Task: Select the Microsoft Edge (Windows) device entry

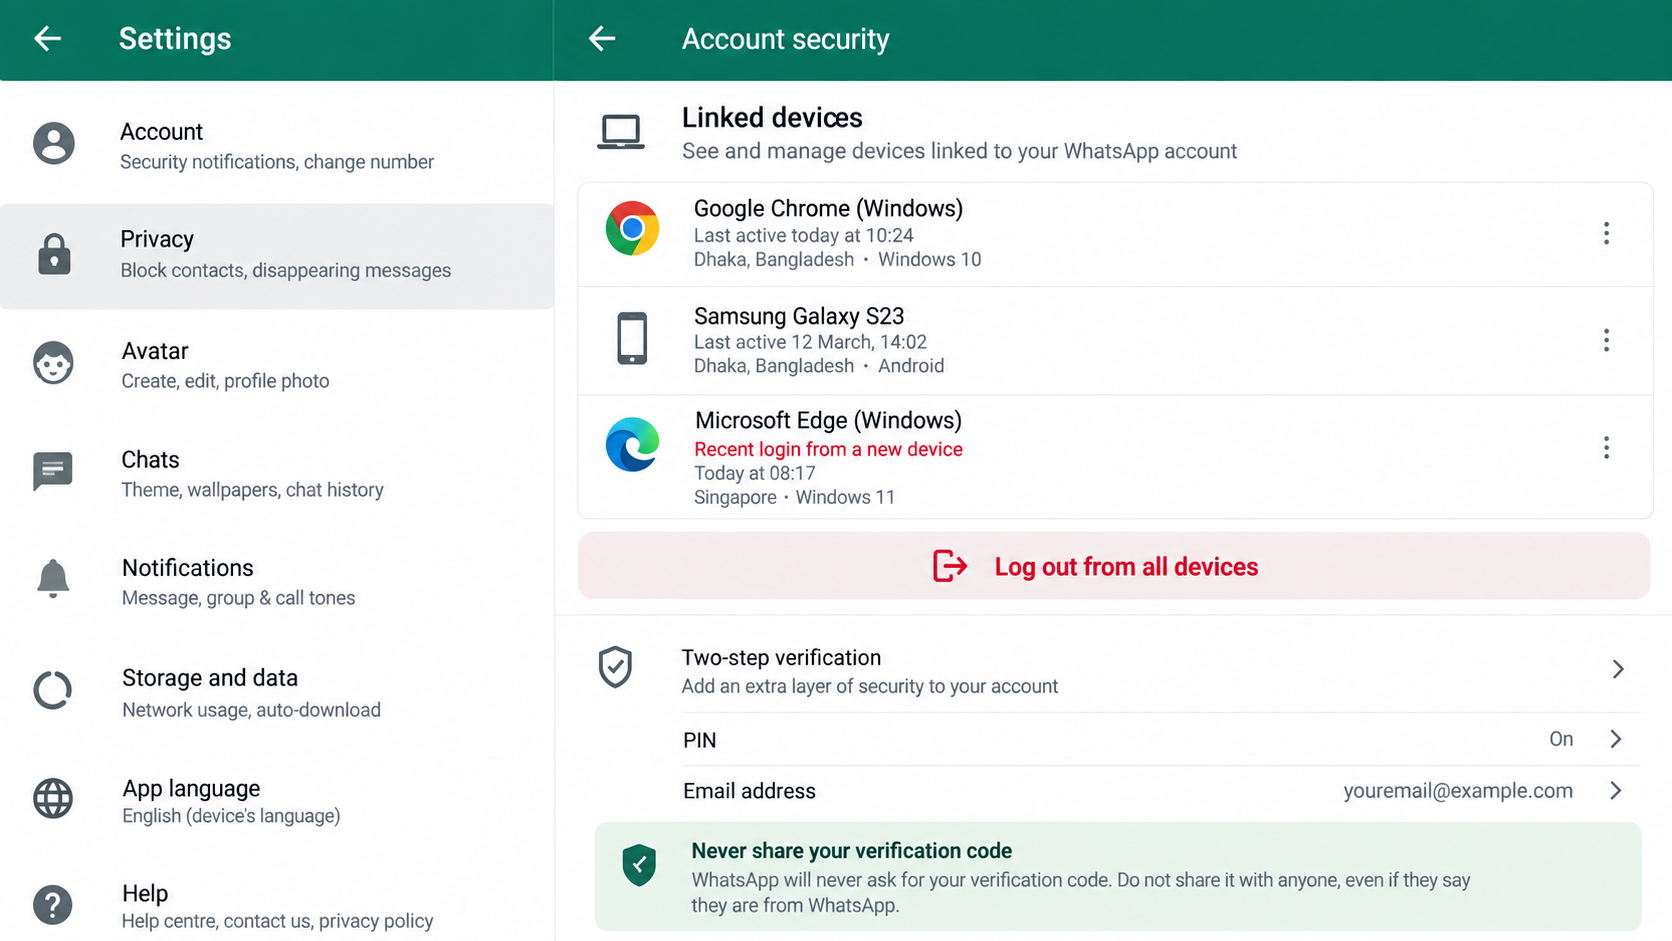Action: [x=1115, y=457]
